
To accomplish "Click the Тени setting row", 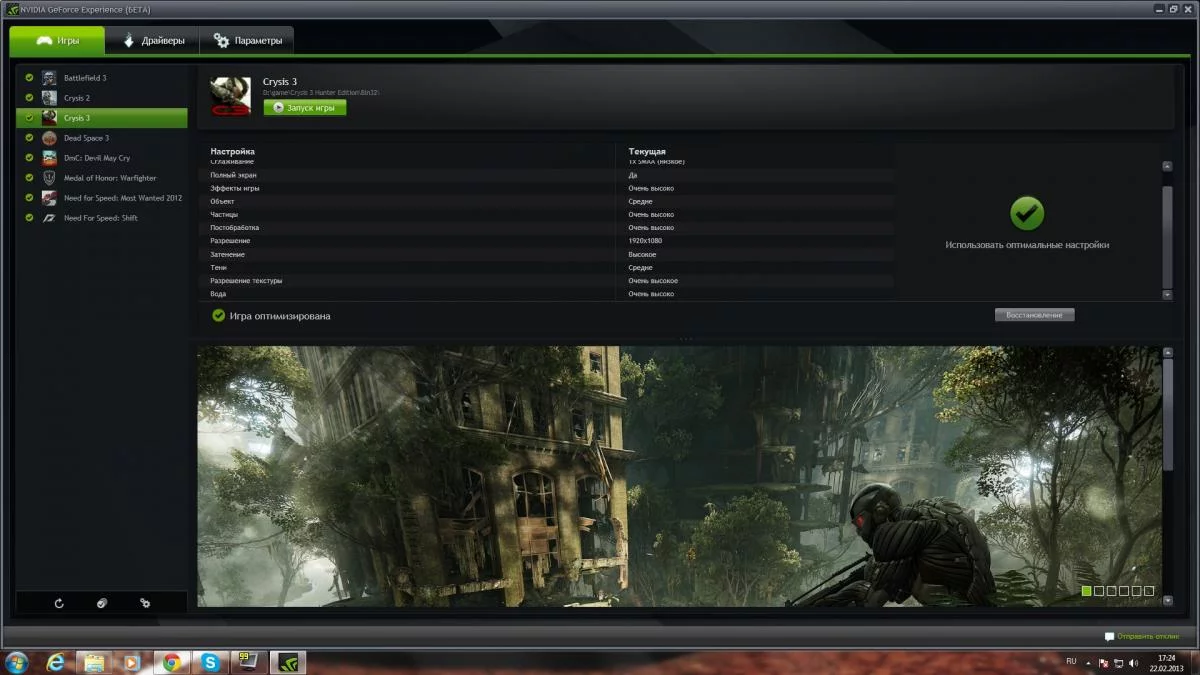I will pyautogui.click(x=545, y=268).
